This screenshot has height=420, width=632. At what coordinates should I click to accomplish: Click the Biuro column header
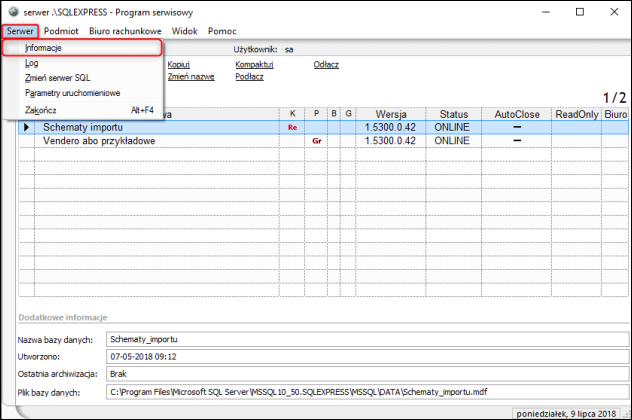click(615, 114)
